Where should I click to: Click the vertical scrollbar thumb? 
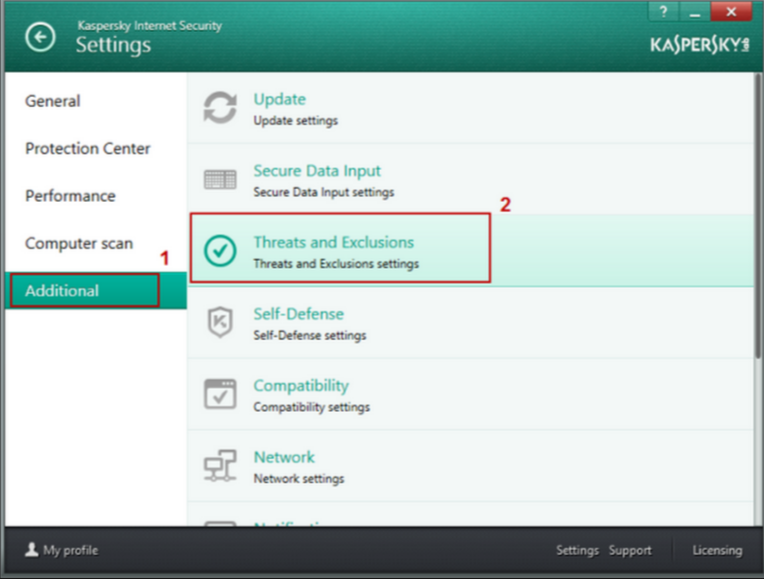pos(758,217)
